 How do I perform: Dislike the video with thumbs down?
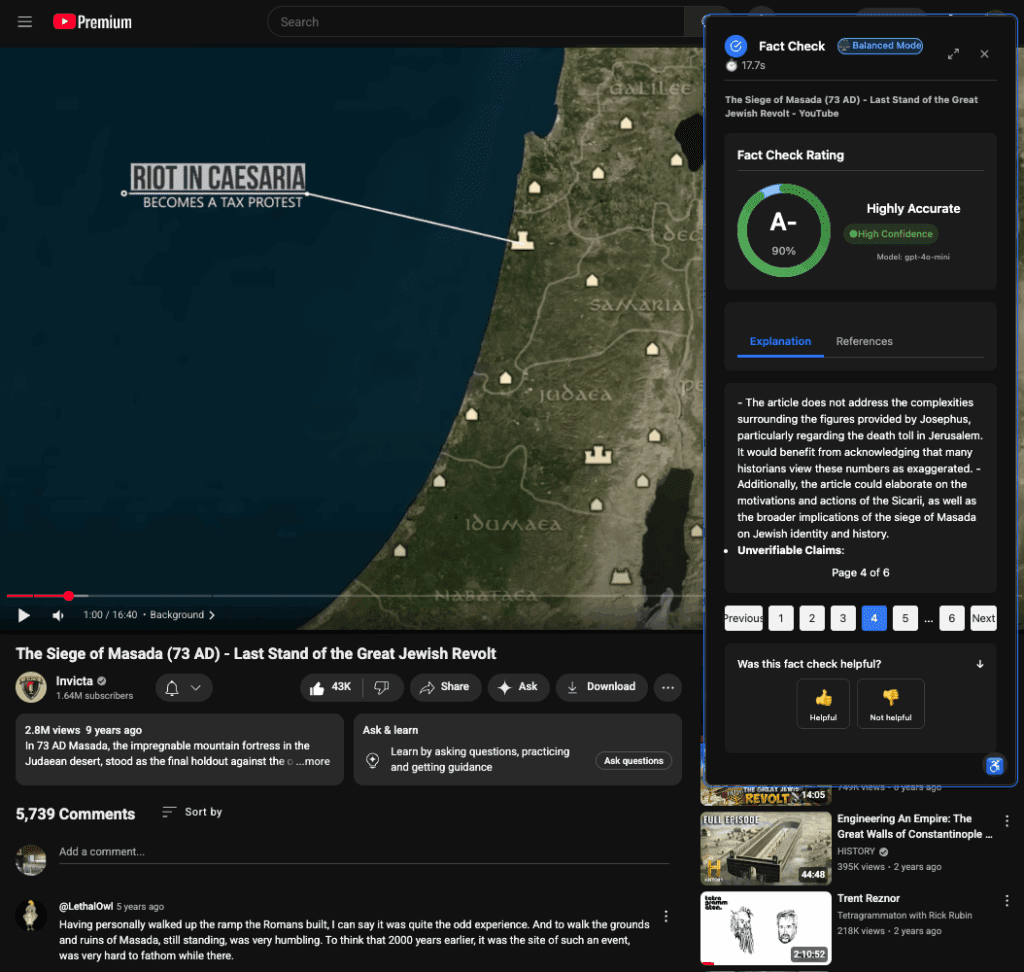point(381,687)
